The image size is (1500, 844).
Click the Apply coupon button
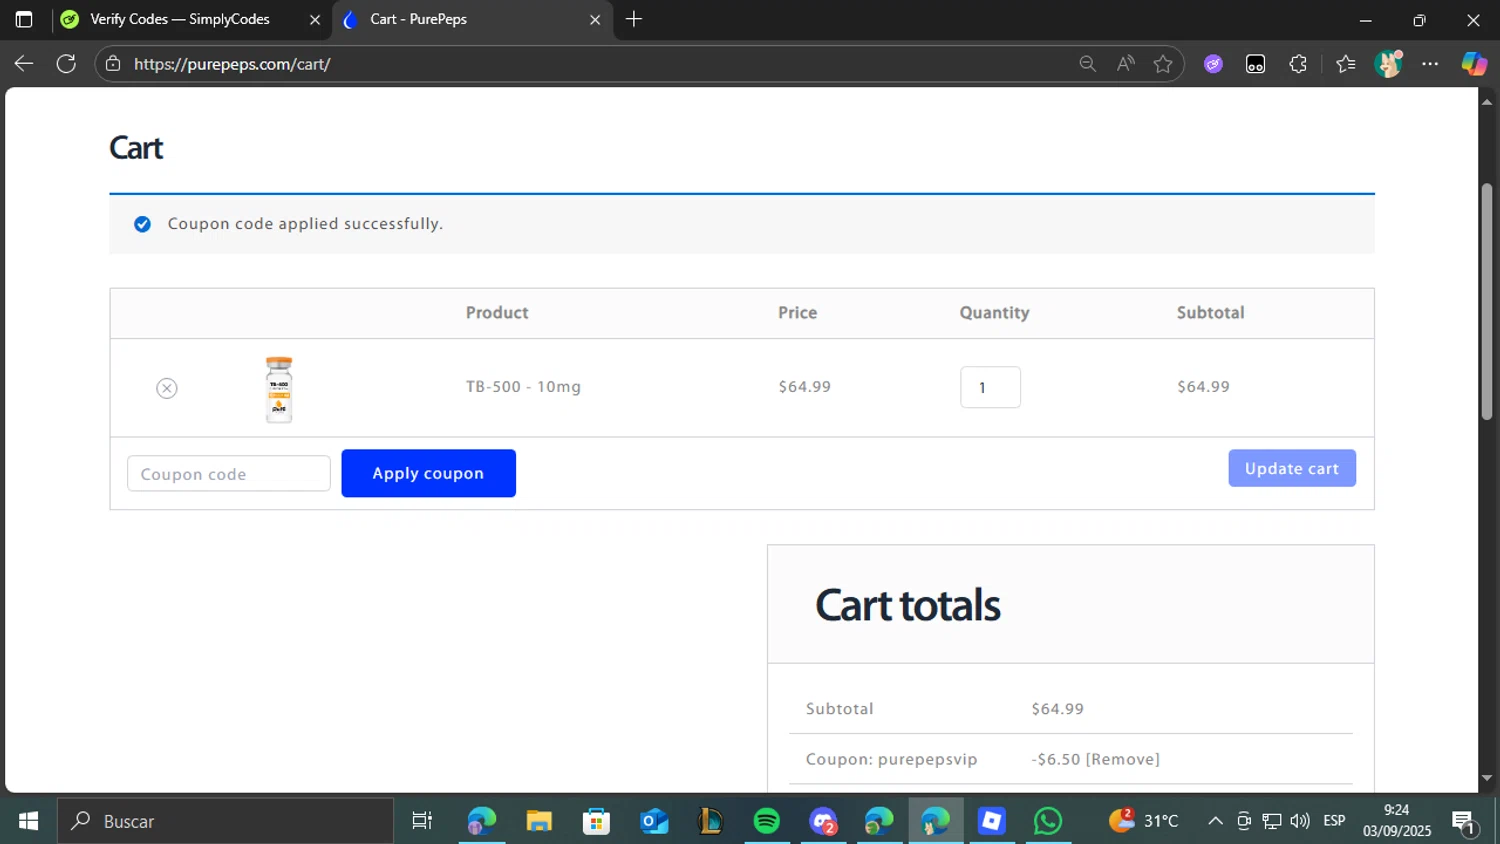pyautogui.click(x=428, y=473)
